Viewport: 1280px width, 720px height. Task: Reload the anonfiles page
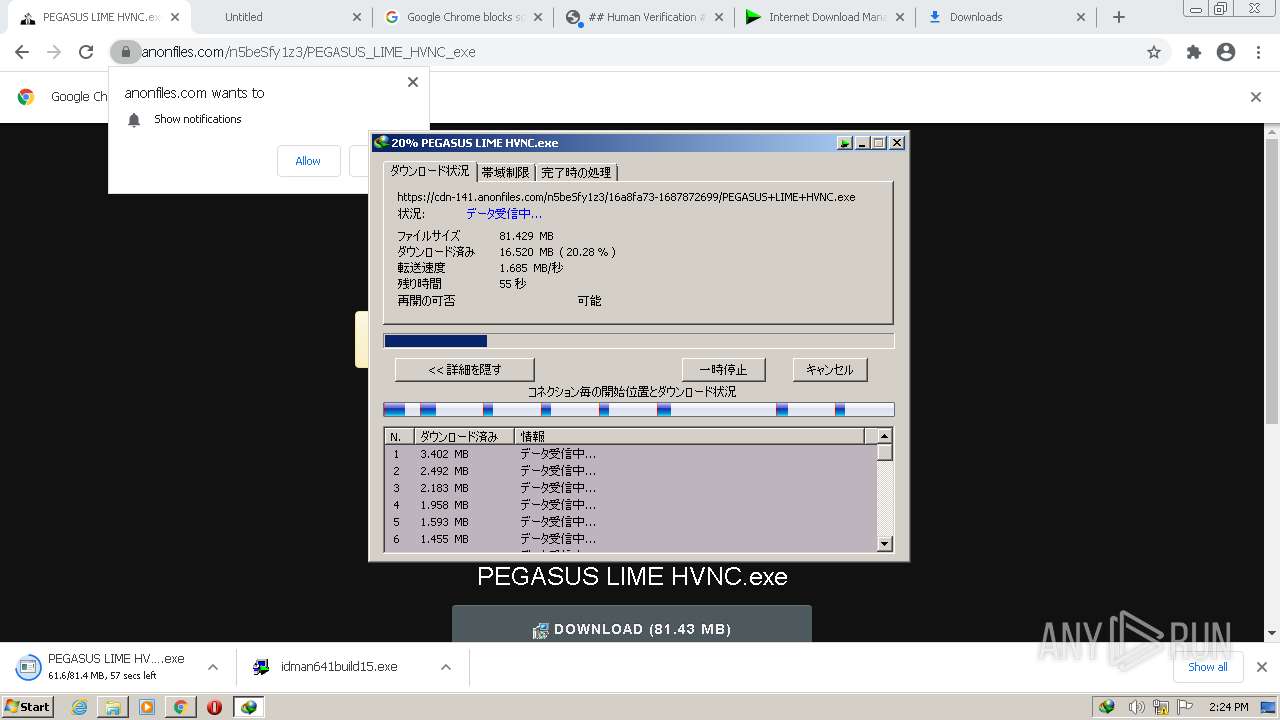86,52
